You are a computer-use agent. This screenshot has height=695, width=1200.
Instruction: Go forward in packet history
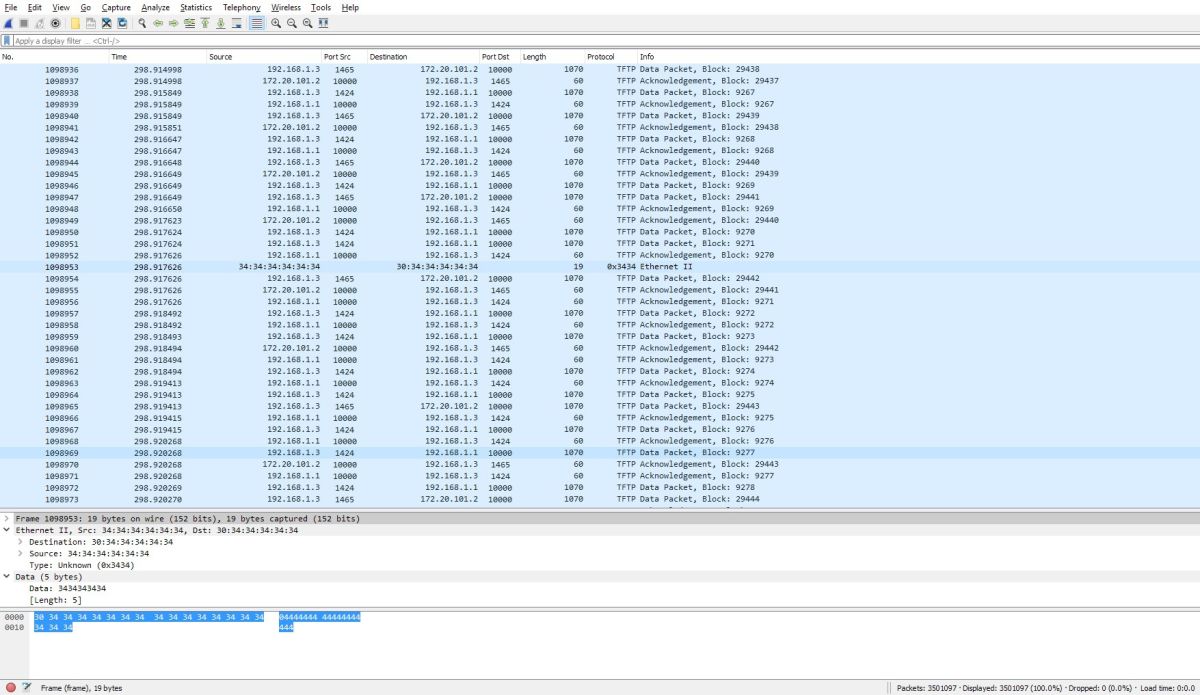click(x=173, y=23)
